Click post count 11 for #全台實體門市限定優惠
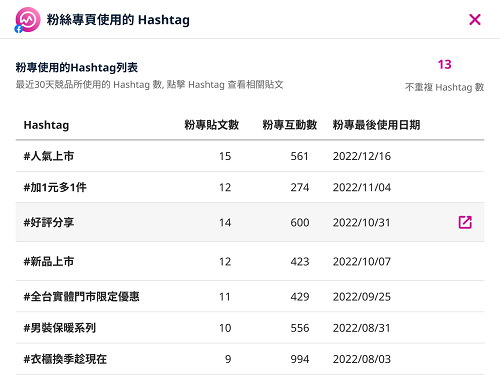The width and height of the screenshot is (500, 377). pyautogui.click(x=225, y=297)
